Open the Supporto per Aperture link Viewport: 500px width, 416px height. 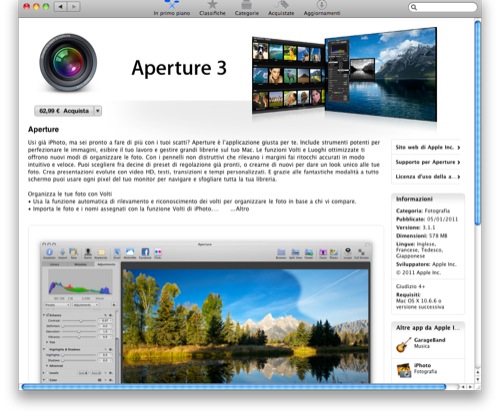point(428,162)
